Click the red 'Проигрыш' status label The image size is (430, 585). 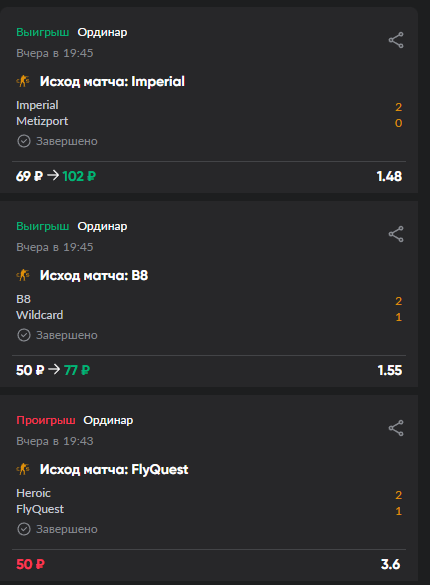46,420
